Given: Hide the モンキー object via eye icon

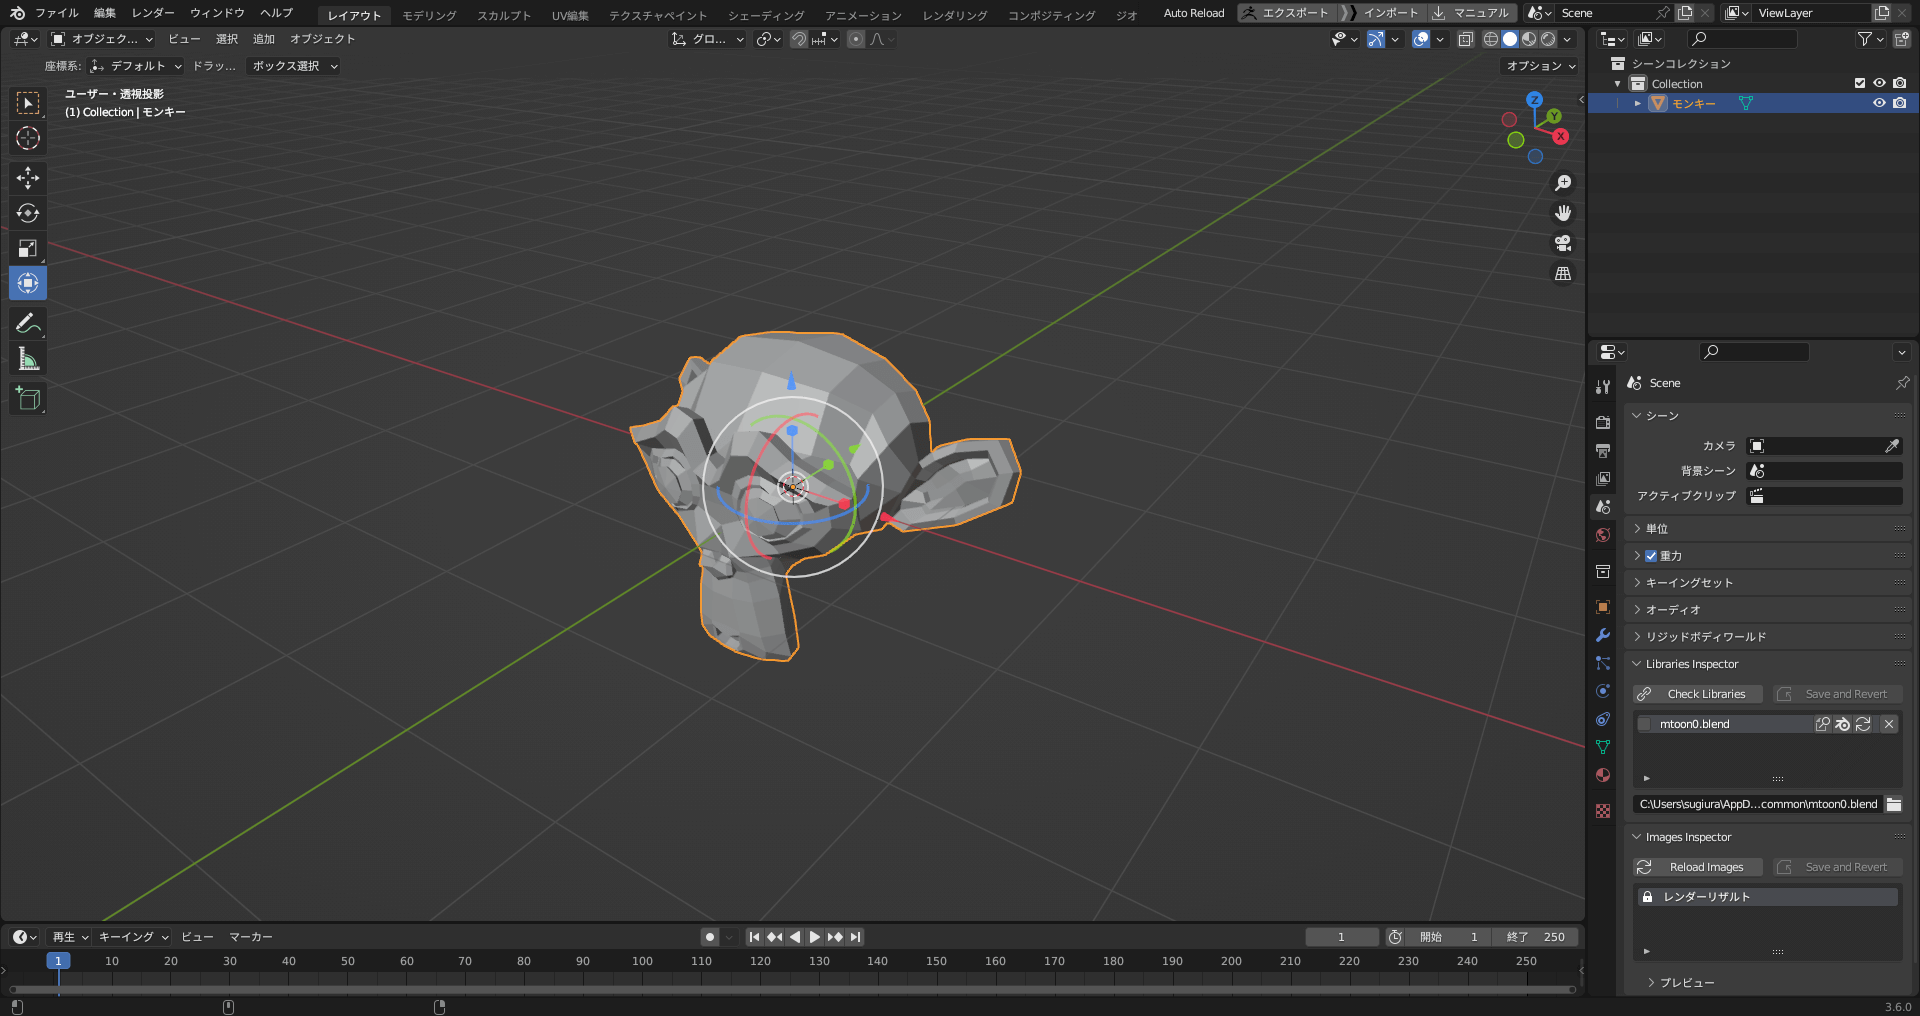Looking at the screenshot, I should pos(1879,103).
